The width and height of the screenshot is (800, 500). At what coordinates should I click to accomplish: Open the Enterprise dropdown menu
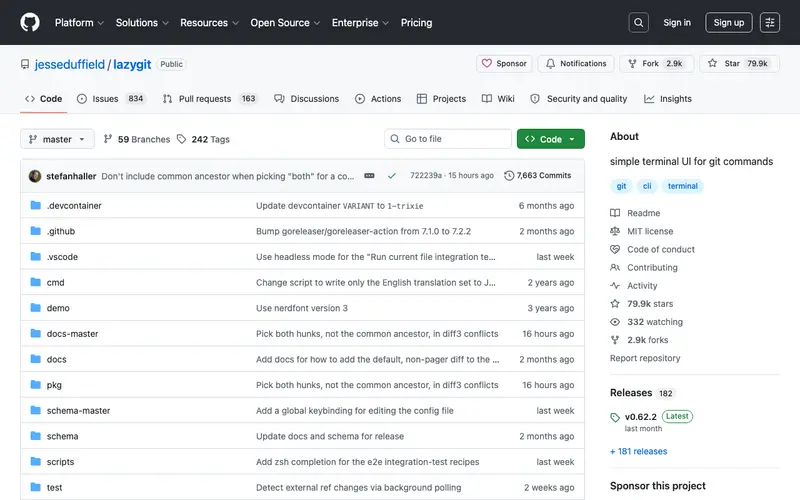360,22
